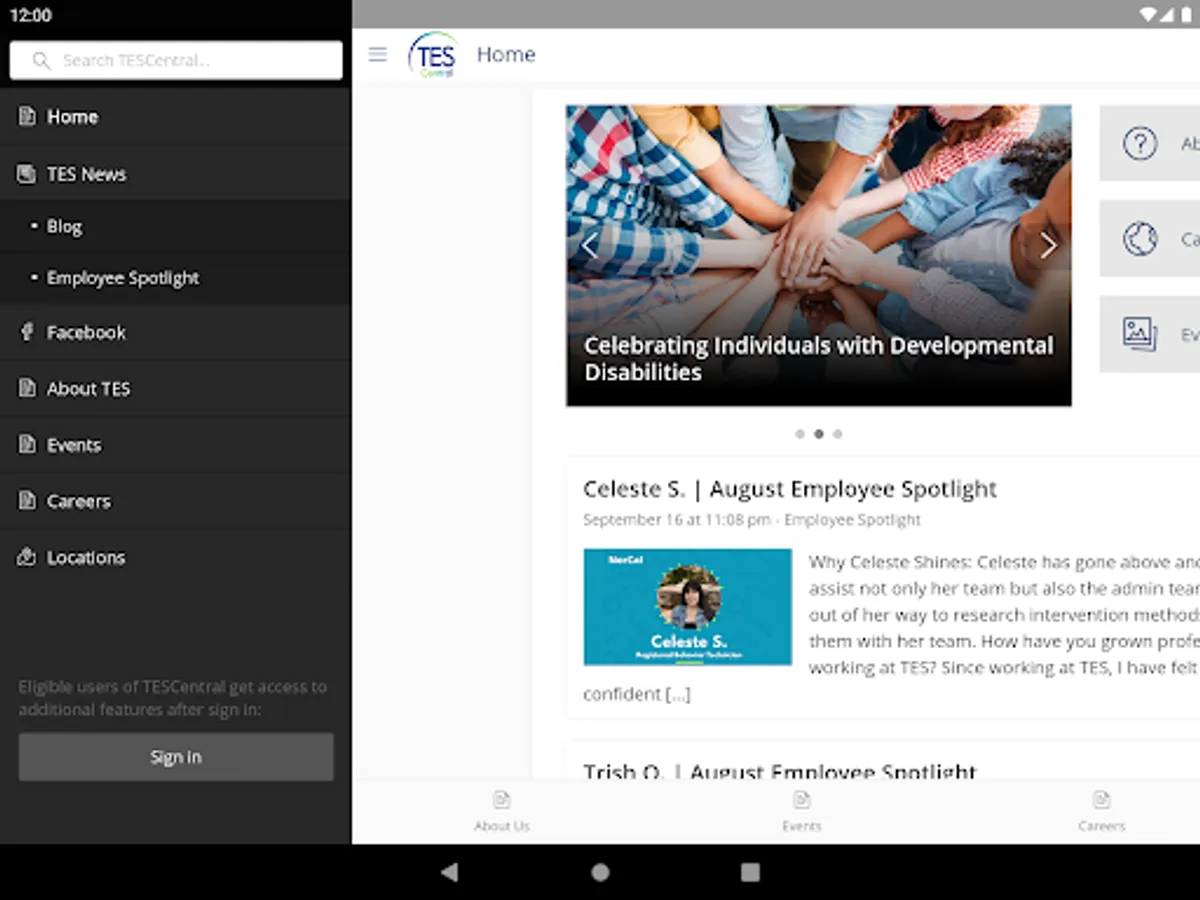Click the battery indicator in status bar

click(x=1186, y=15)
